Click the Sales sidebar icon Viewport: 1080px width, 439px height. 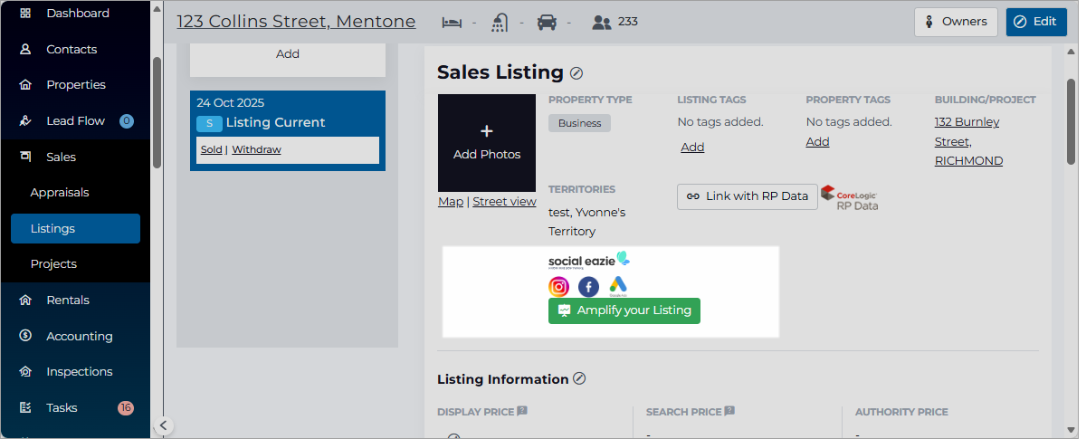click(25, 156)
